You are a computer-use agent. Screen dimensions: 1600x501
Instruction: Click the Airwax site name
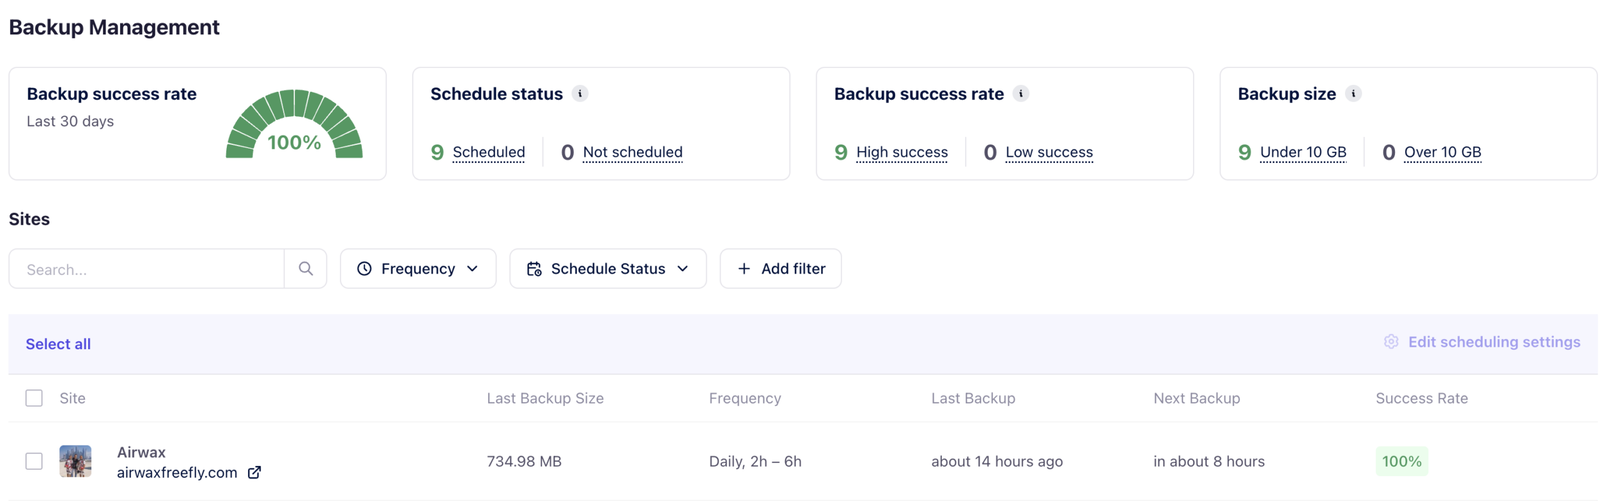click(141, 452)
